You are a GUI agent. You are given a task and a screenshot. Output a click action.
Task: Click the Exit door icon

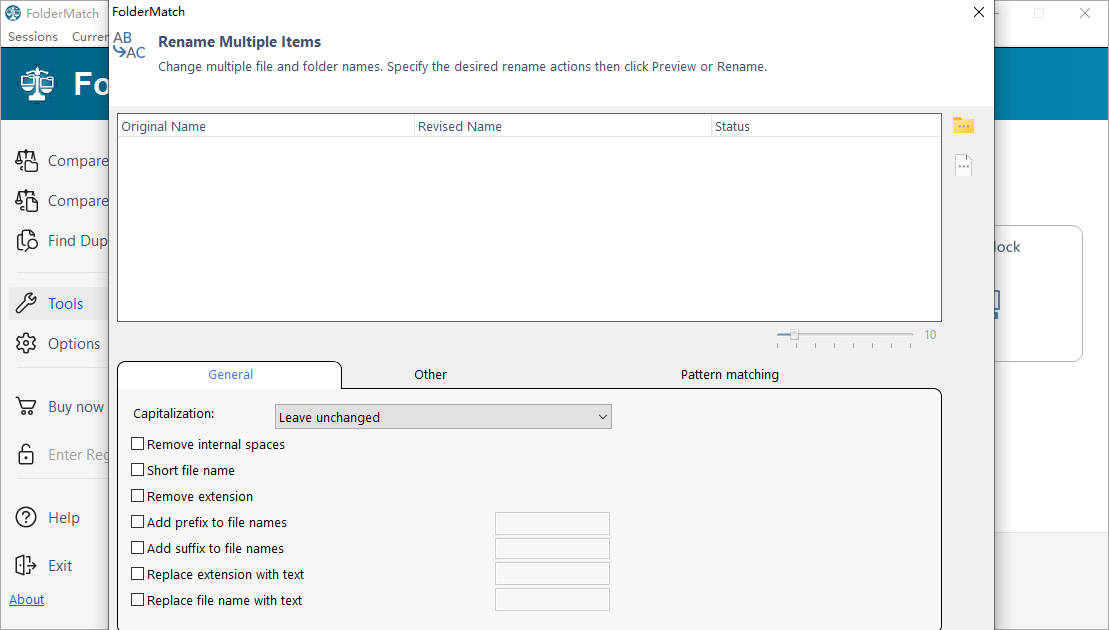(x=25, y=565)
